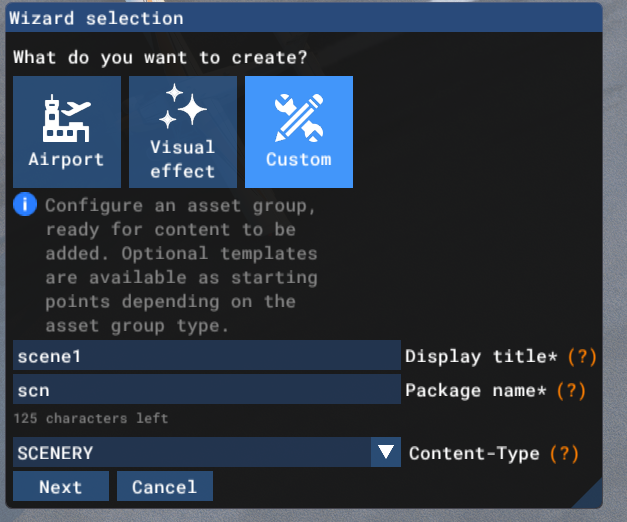Expand the Content-Type dropdown arrow
Viewport: 627px width, 522px height.
(x=386, y=453)
